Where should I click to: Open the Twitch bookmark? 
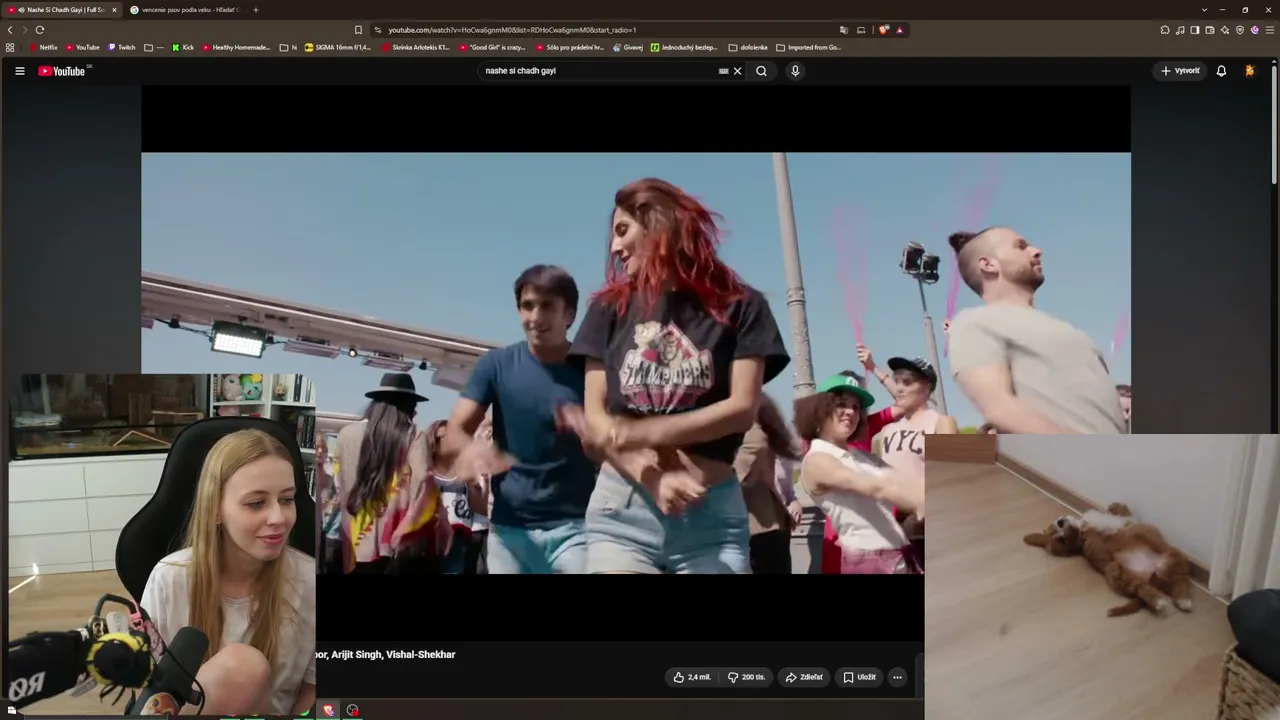[121, 47]
